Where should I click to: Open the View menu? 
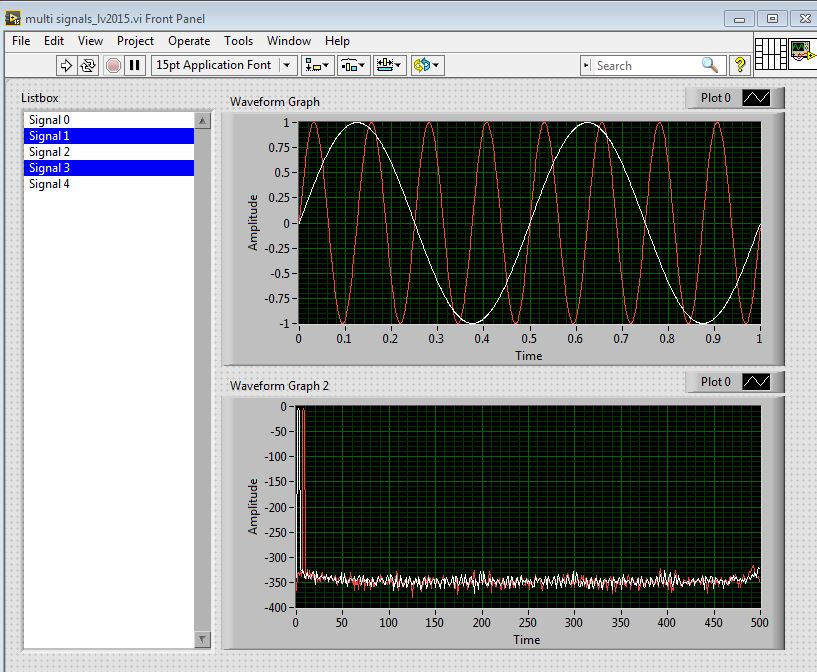(x=90, y=41)
